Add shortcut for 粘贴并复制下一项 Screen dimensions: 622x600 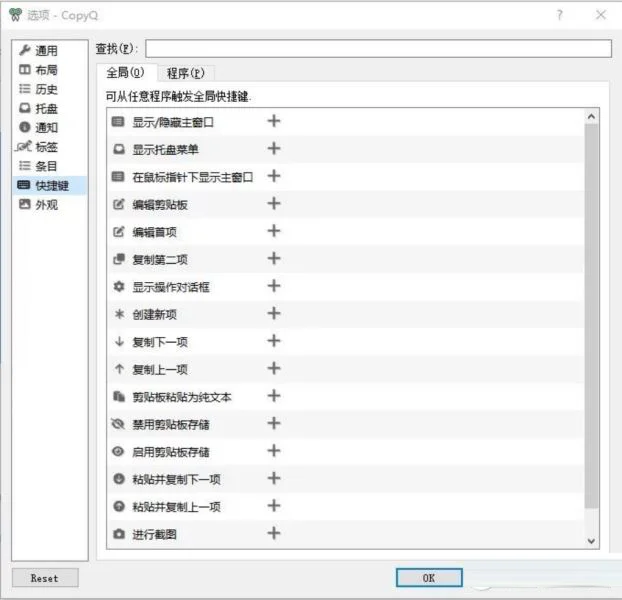274,478
